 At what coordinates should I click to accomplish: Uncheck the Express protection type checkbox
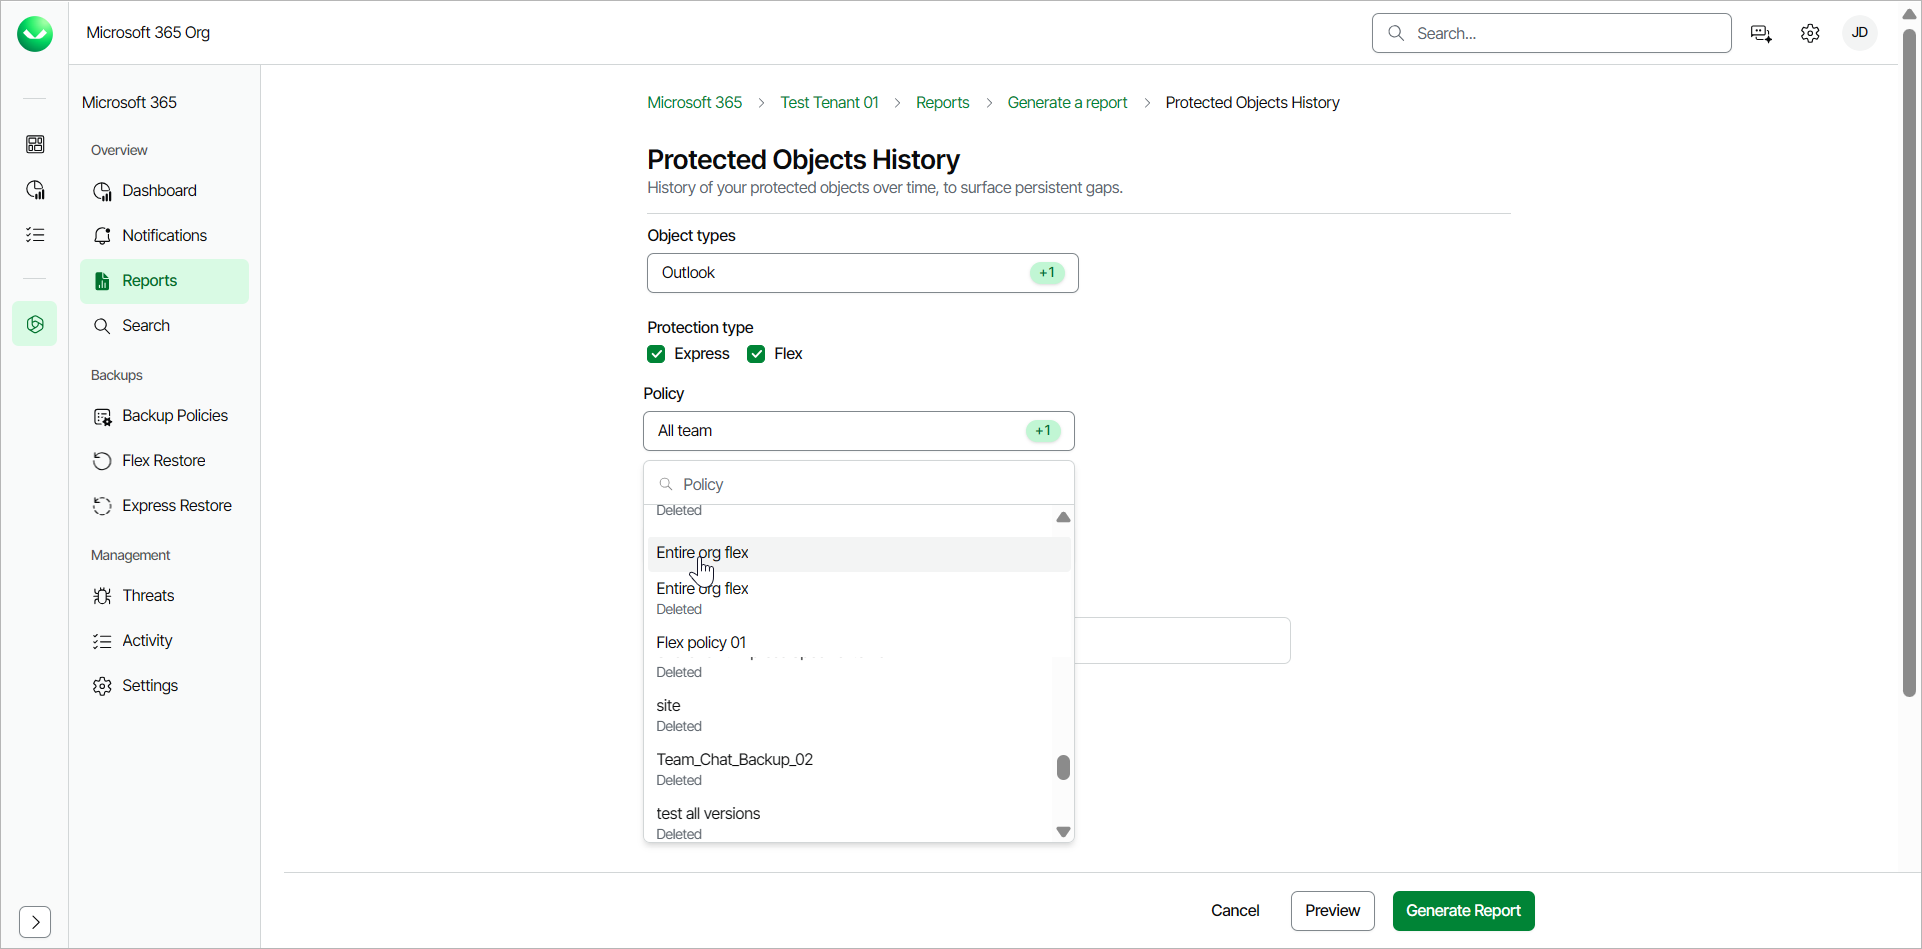[656, 354]
